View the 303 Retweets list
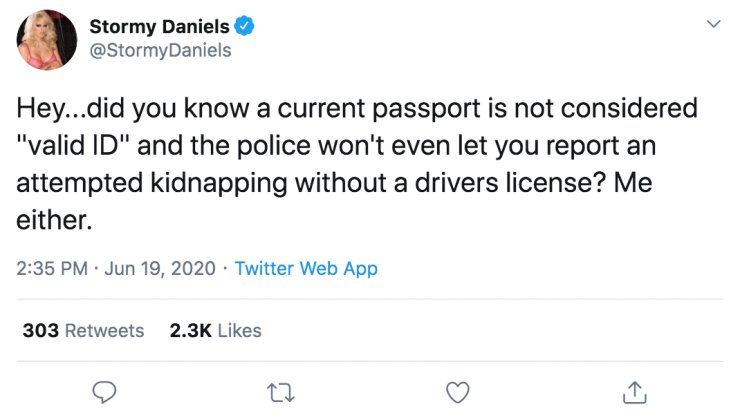740x420 pixels. 83,330
